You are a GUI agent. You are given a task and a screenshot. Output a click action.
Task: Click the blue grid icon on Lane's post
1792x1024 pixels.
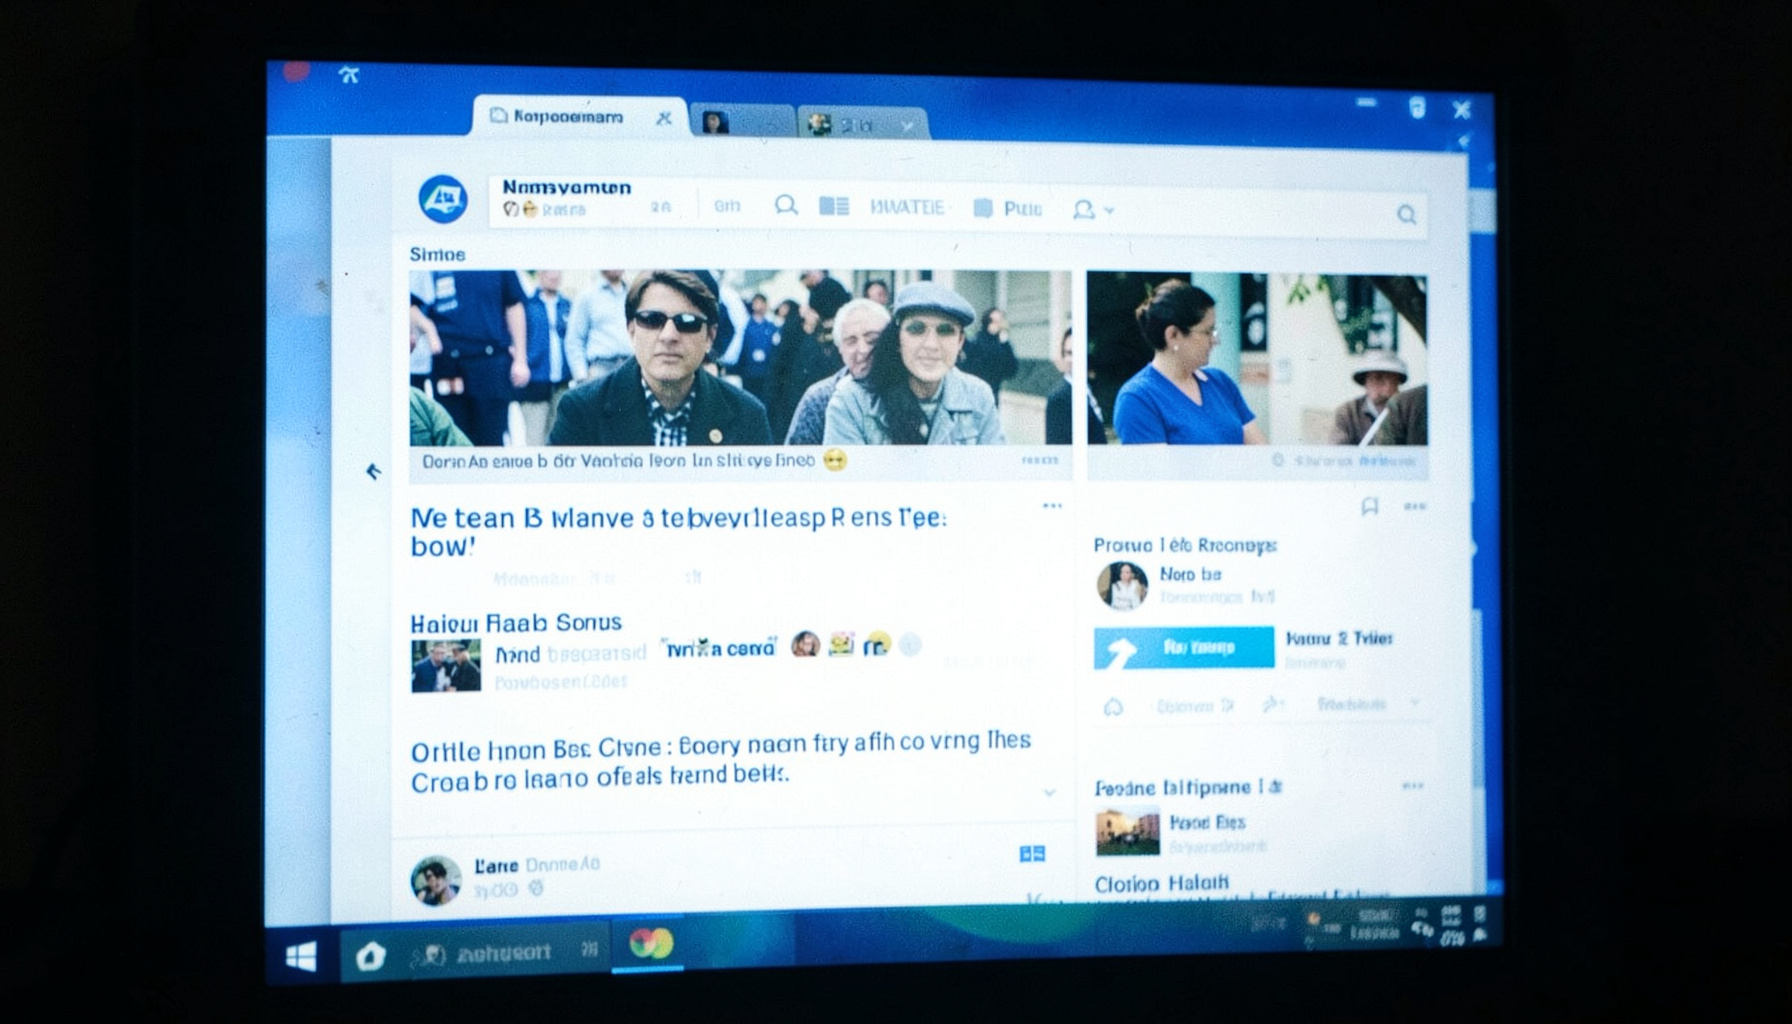coord(1032,853)
